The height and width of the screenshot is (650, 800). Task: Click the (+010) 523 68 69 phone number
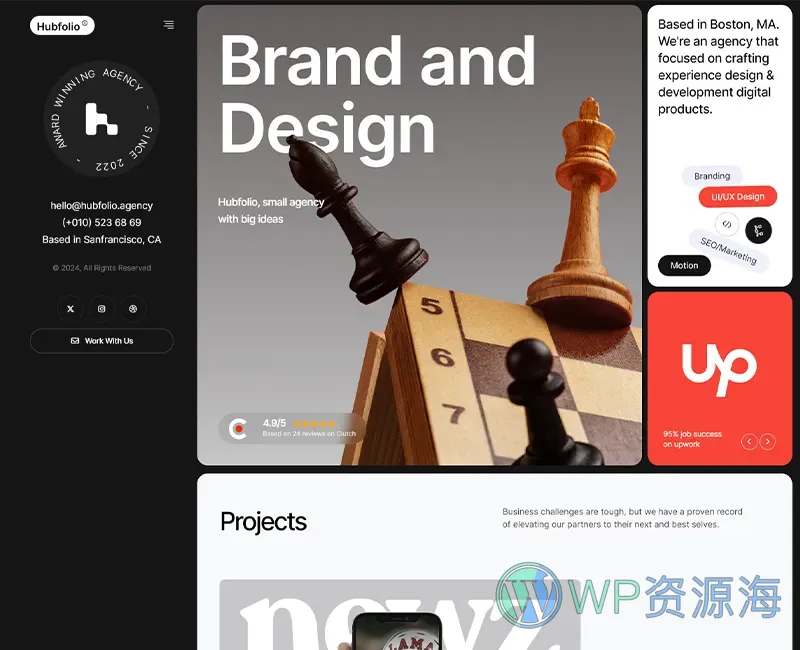[x=101, y=222]
